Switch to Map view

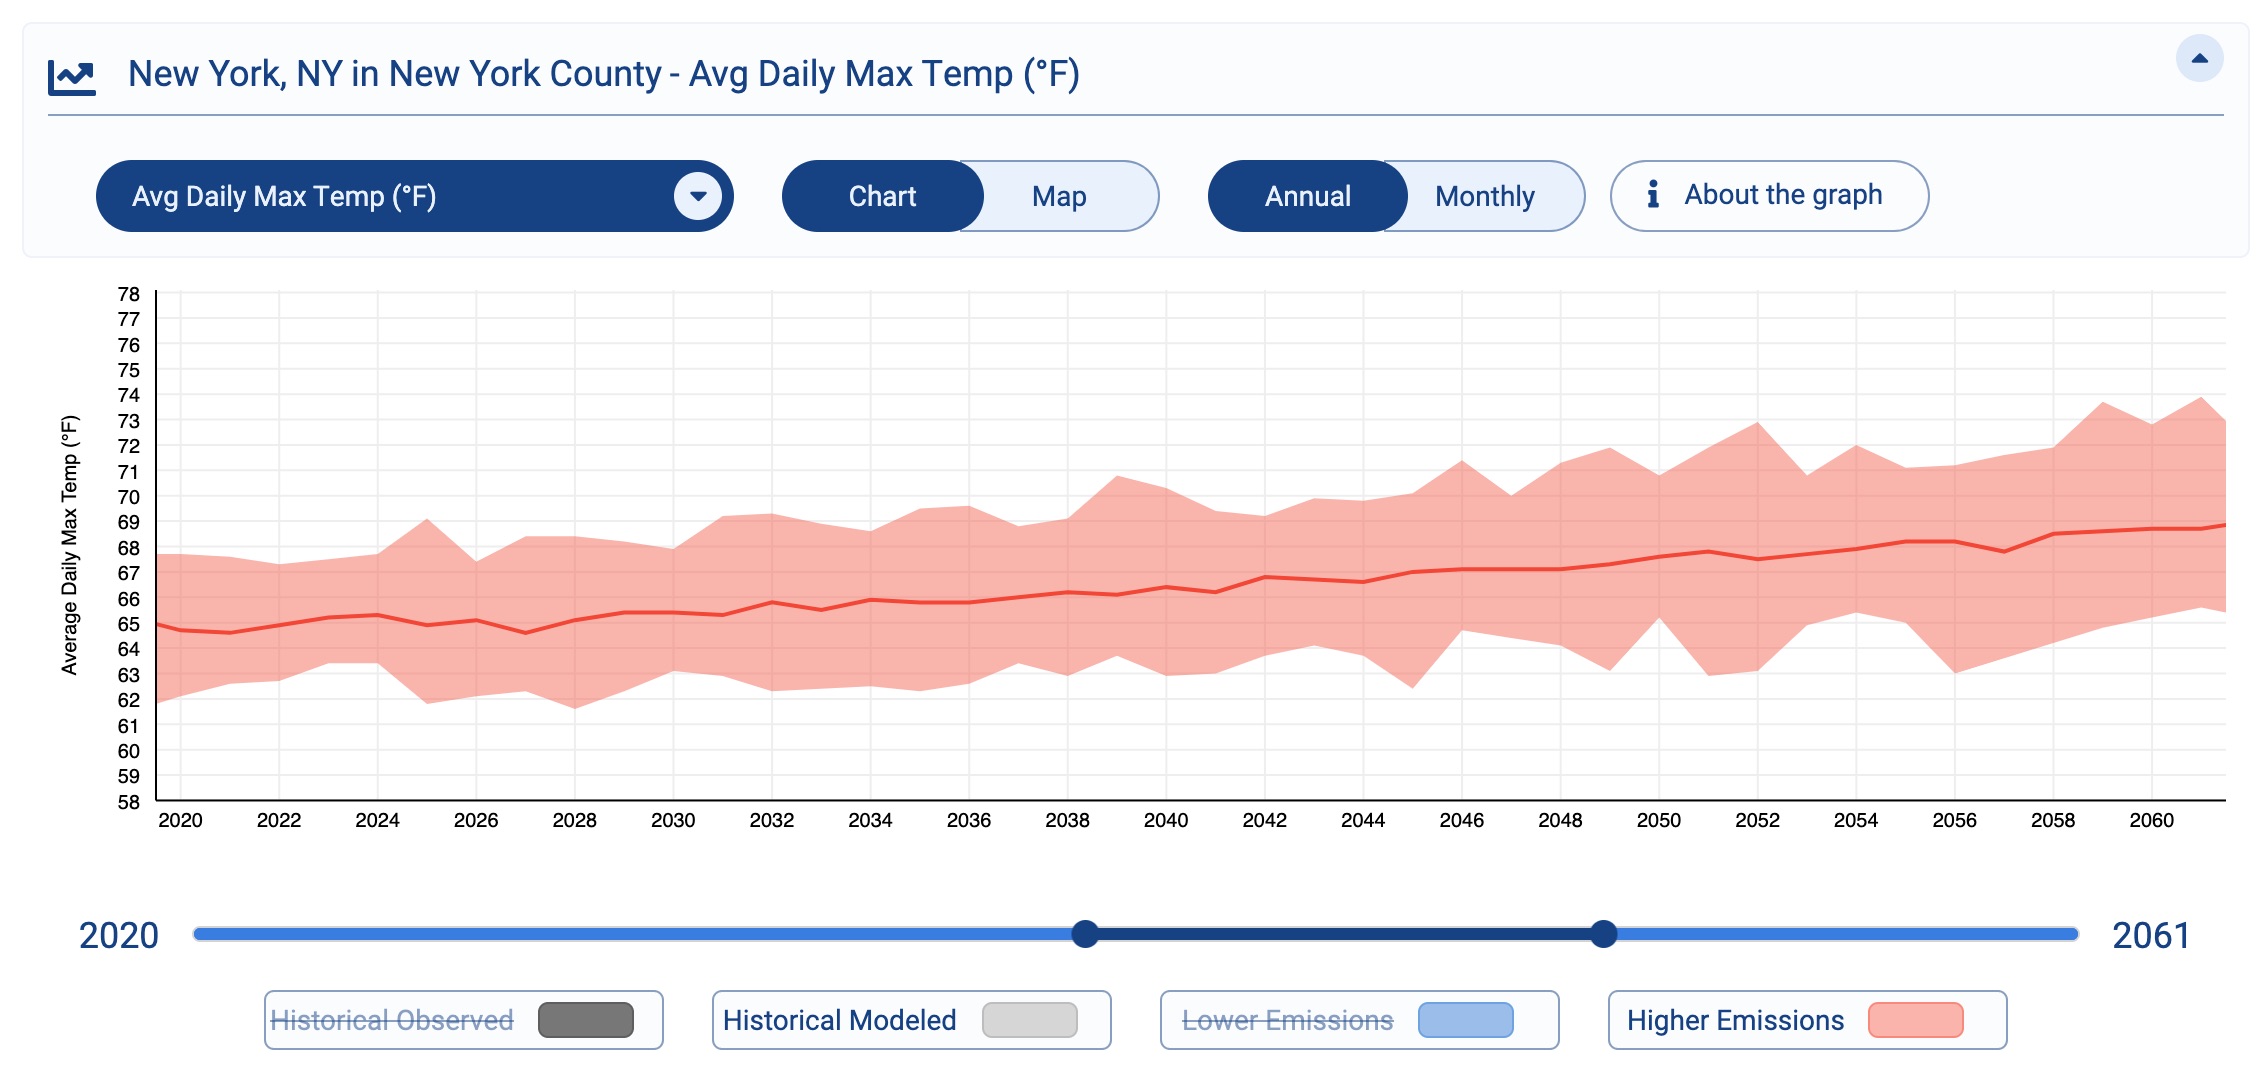tap(1058, 196)
